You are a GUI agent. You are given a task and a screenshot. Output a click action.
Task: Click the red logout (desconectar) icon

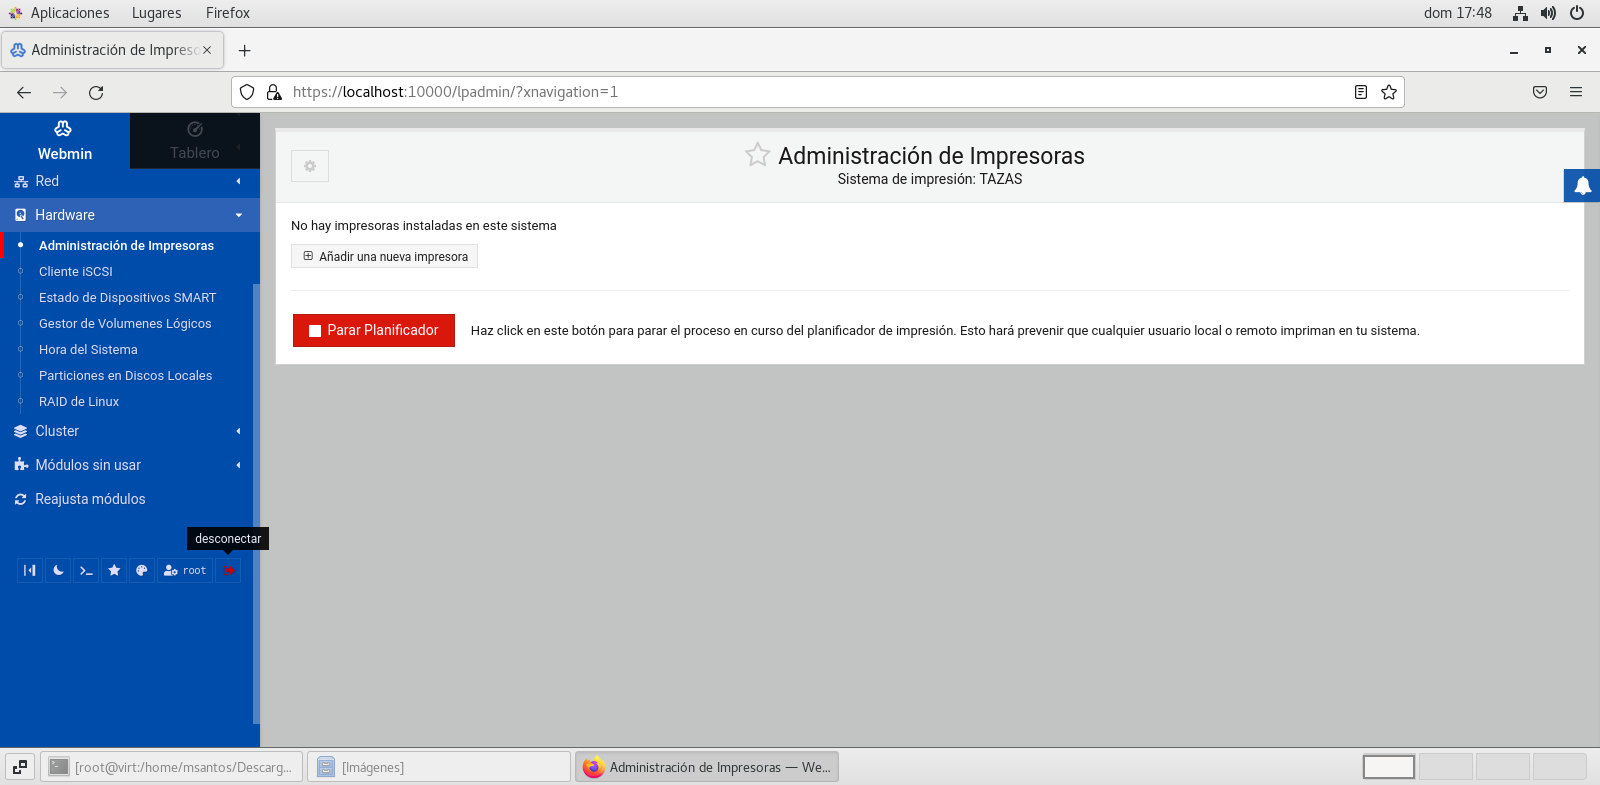(229, 570)
